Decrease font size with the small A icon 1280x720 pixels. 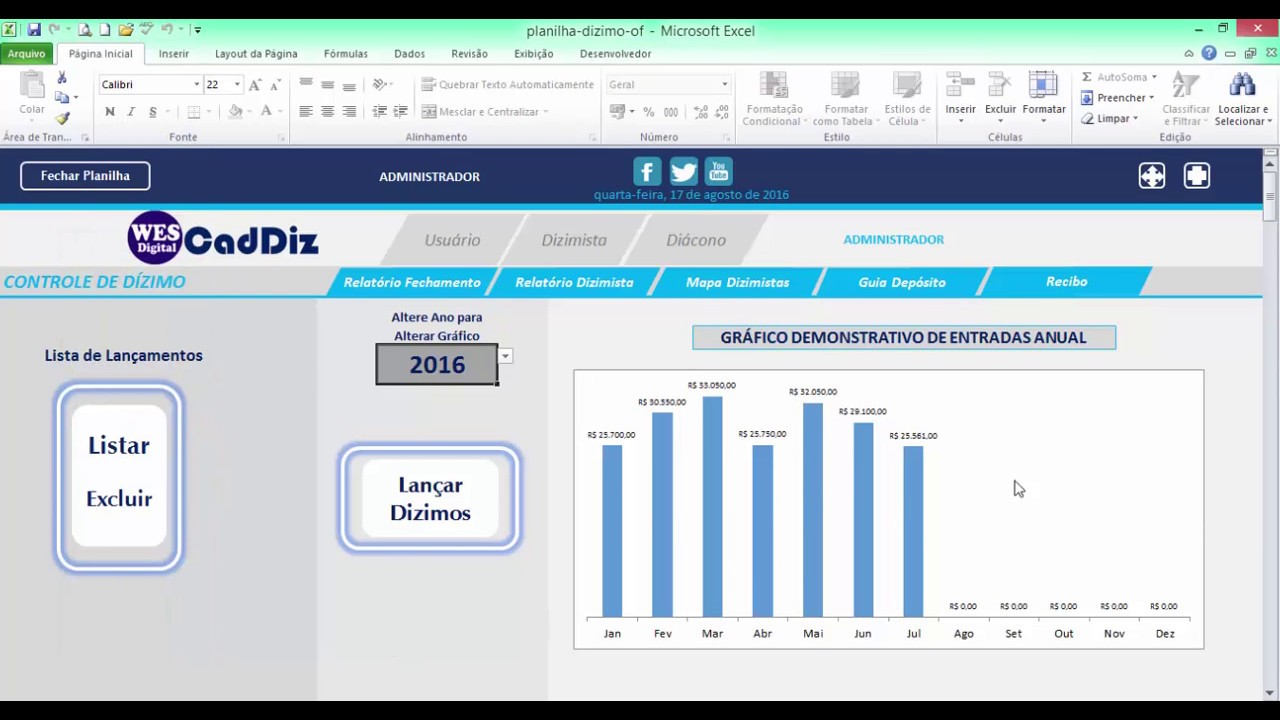(275, 85)
